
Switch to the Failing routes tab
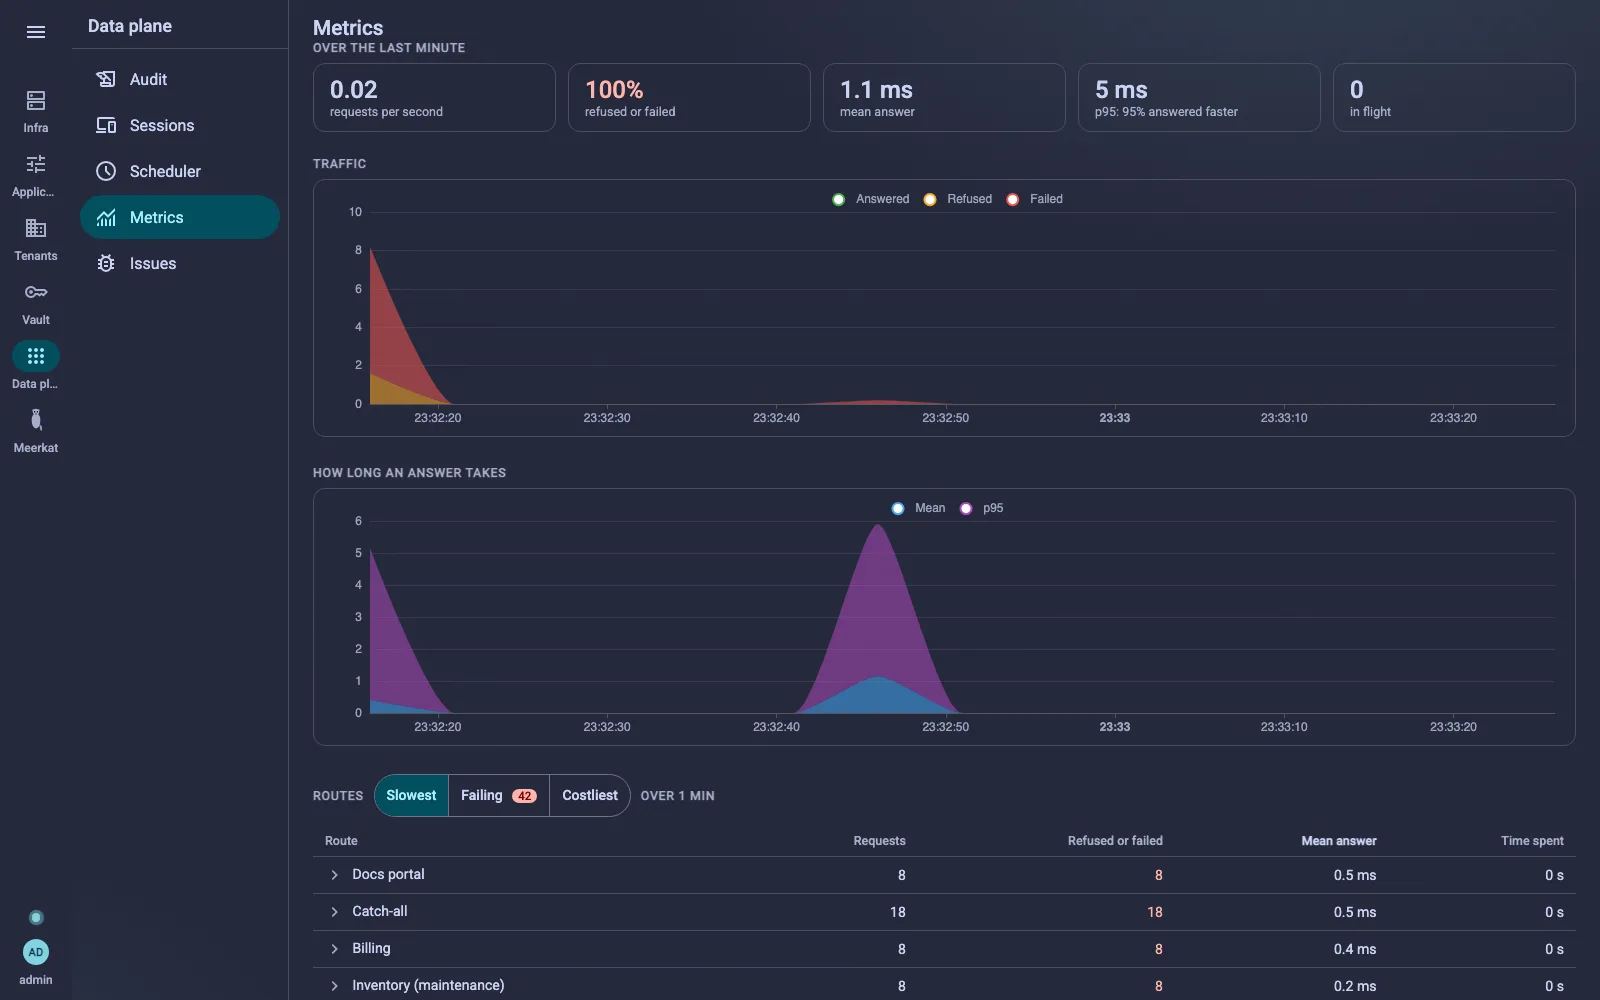tap(498, 795)
